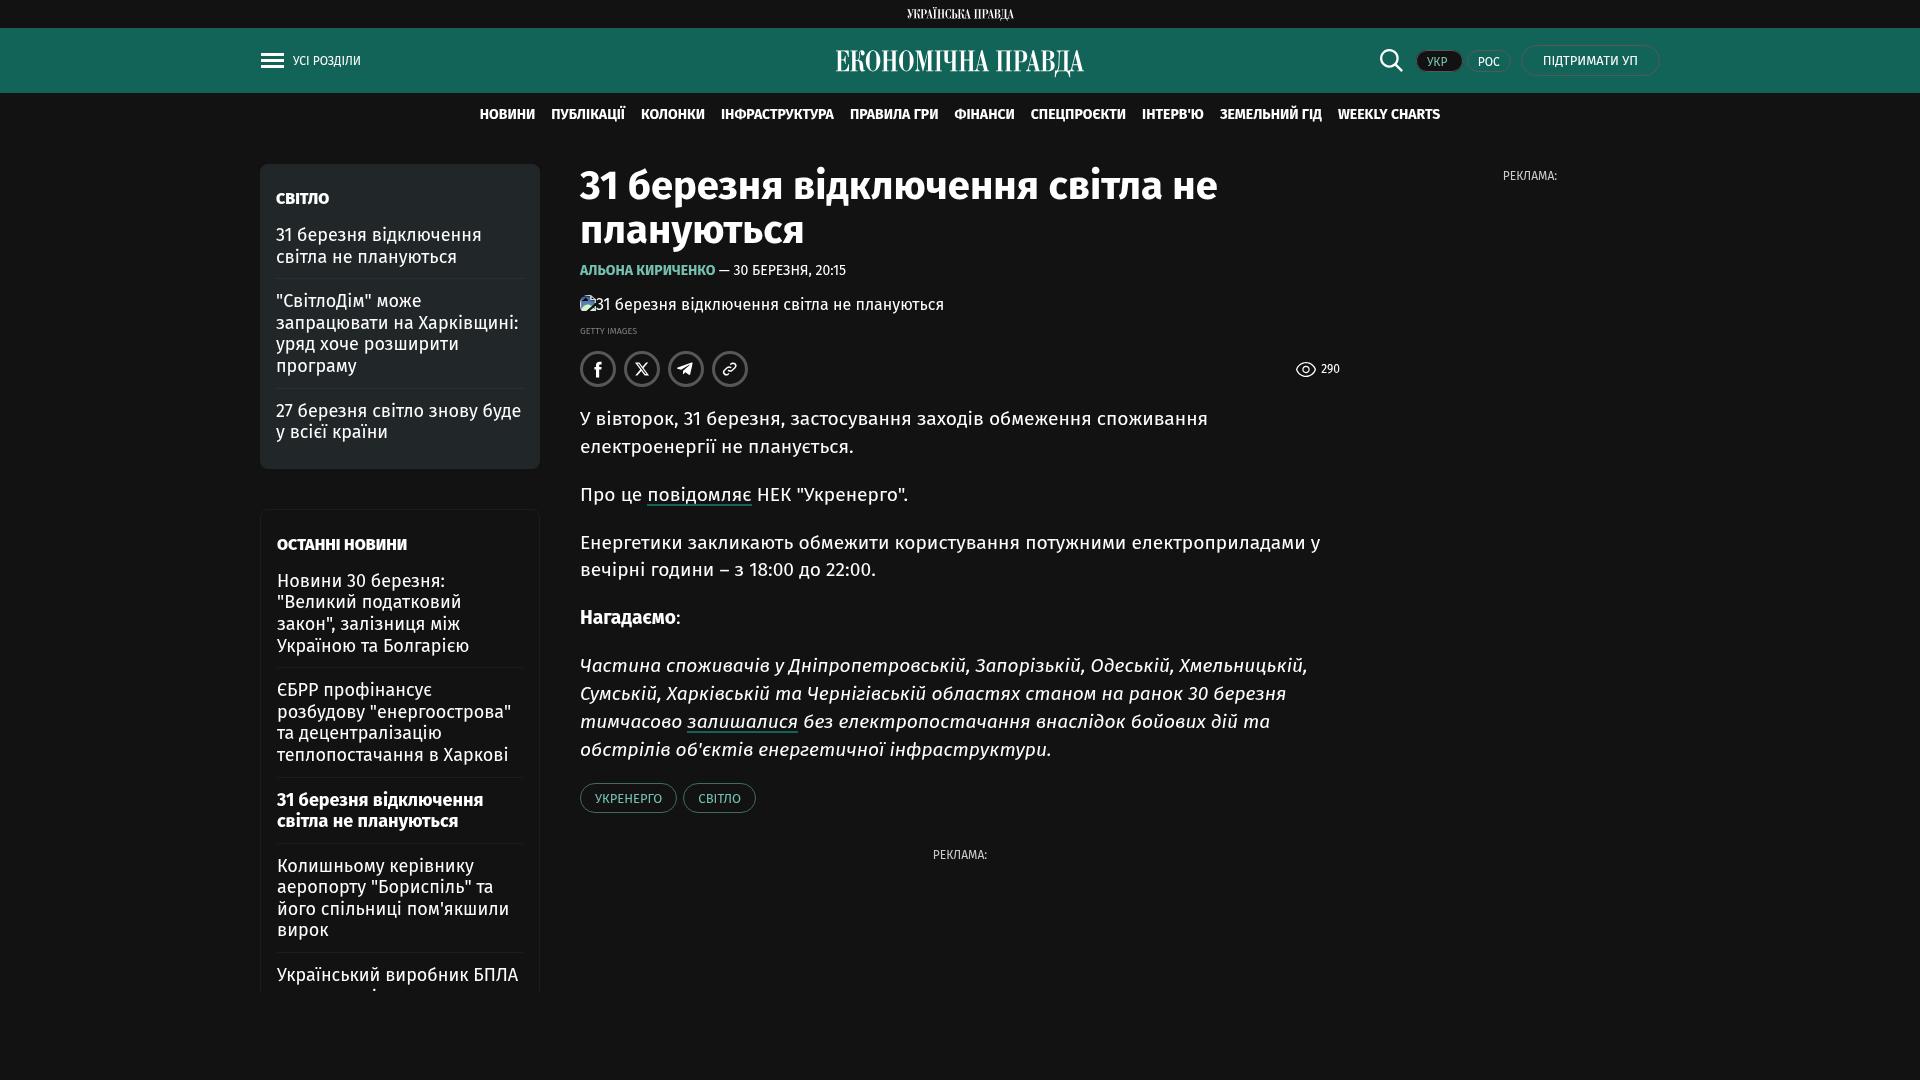Open the hamburger menu icon for all sections
The width and height of the screenshot is (1920, 1080).
[x=272, y=61]
